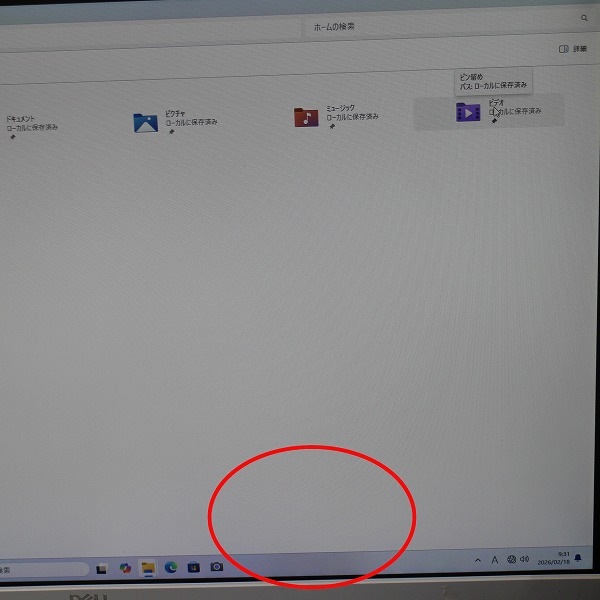Expand hidden system tray icons chevron
Screen dimensions: 600x600
pyautogui.click(x=477, y=560)
